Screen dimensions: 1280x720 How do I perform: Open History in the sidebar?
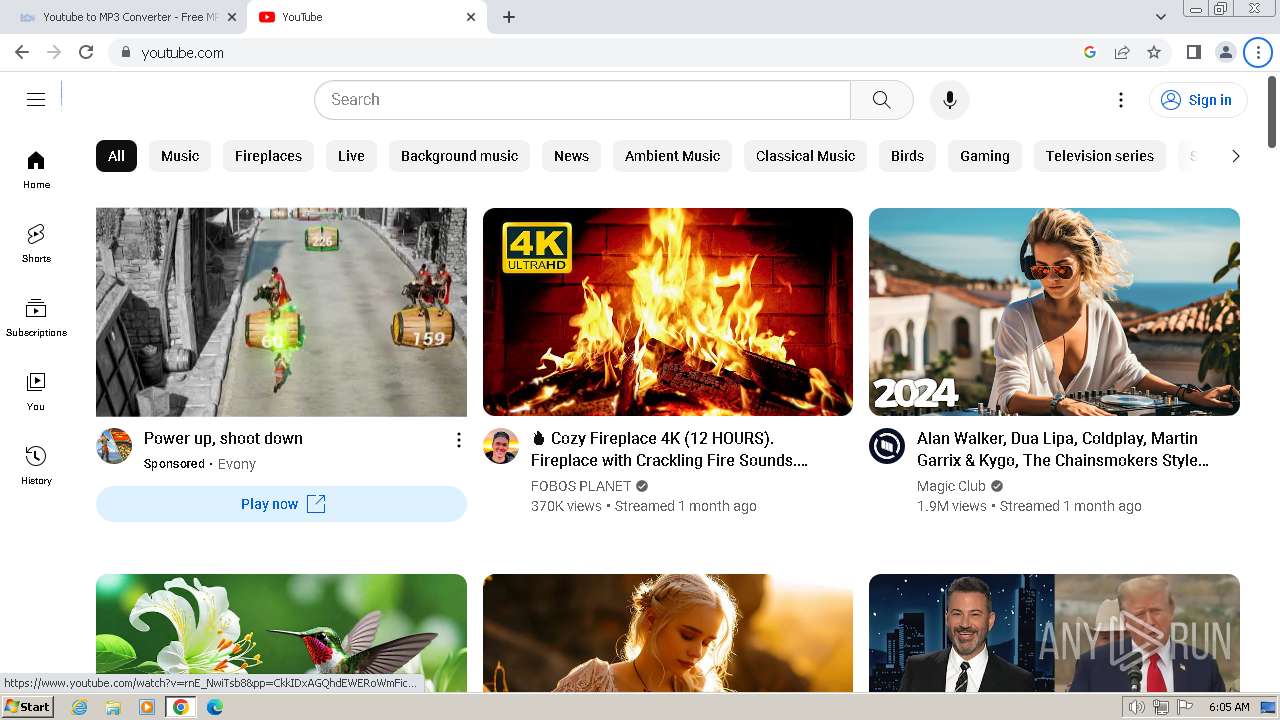36,466
